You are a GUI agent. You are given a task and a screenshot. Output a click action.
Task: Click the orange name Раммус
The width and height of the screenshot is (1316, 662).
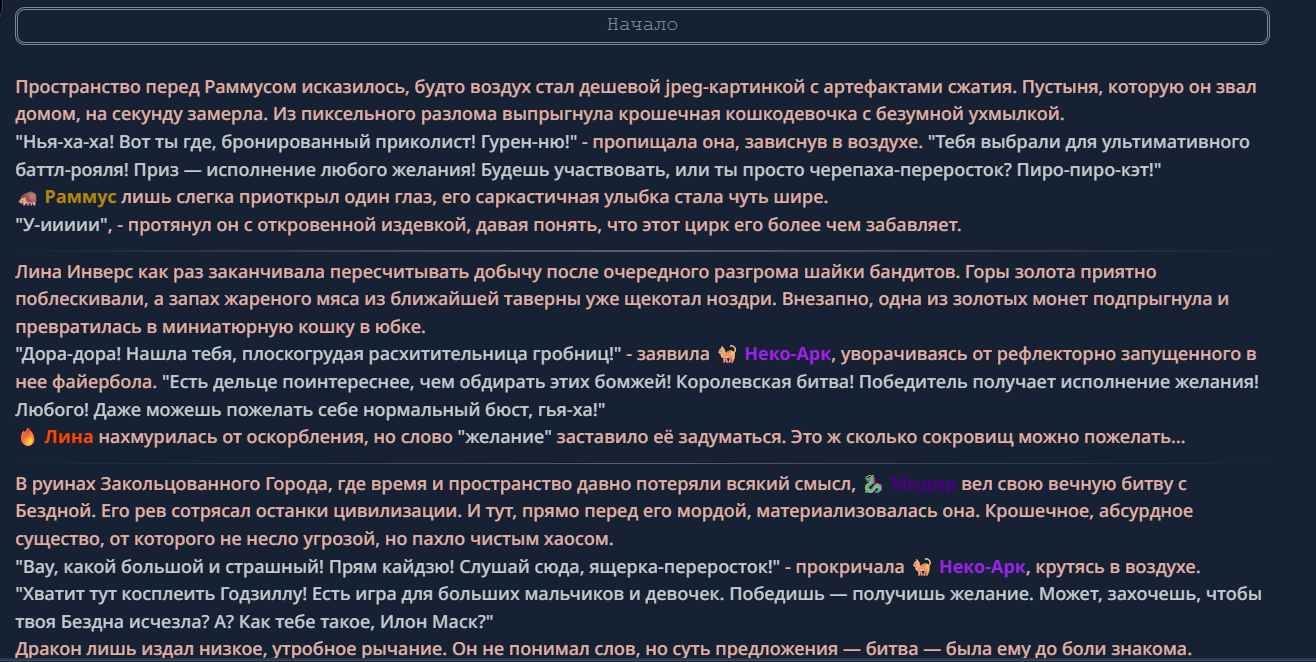(x=81, y=197)
